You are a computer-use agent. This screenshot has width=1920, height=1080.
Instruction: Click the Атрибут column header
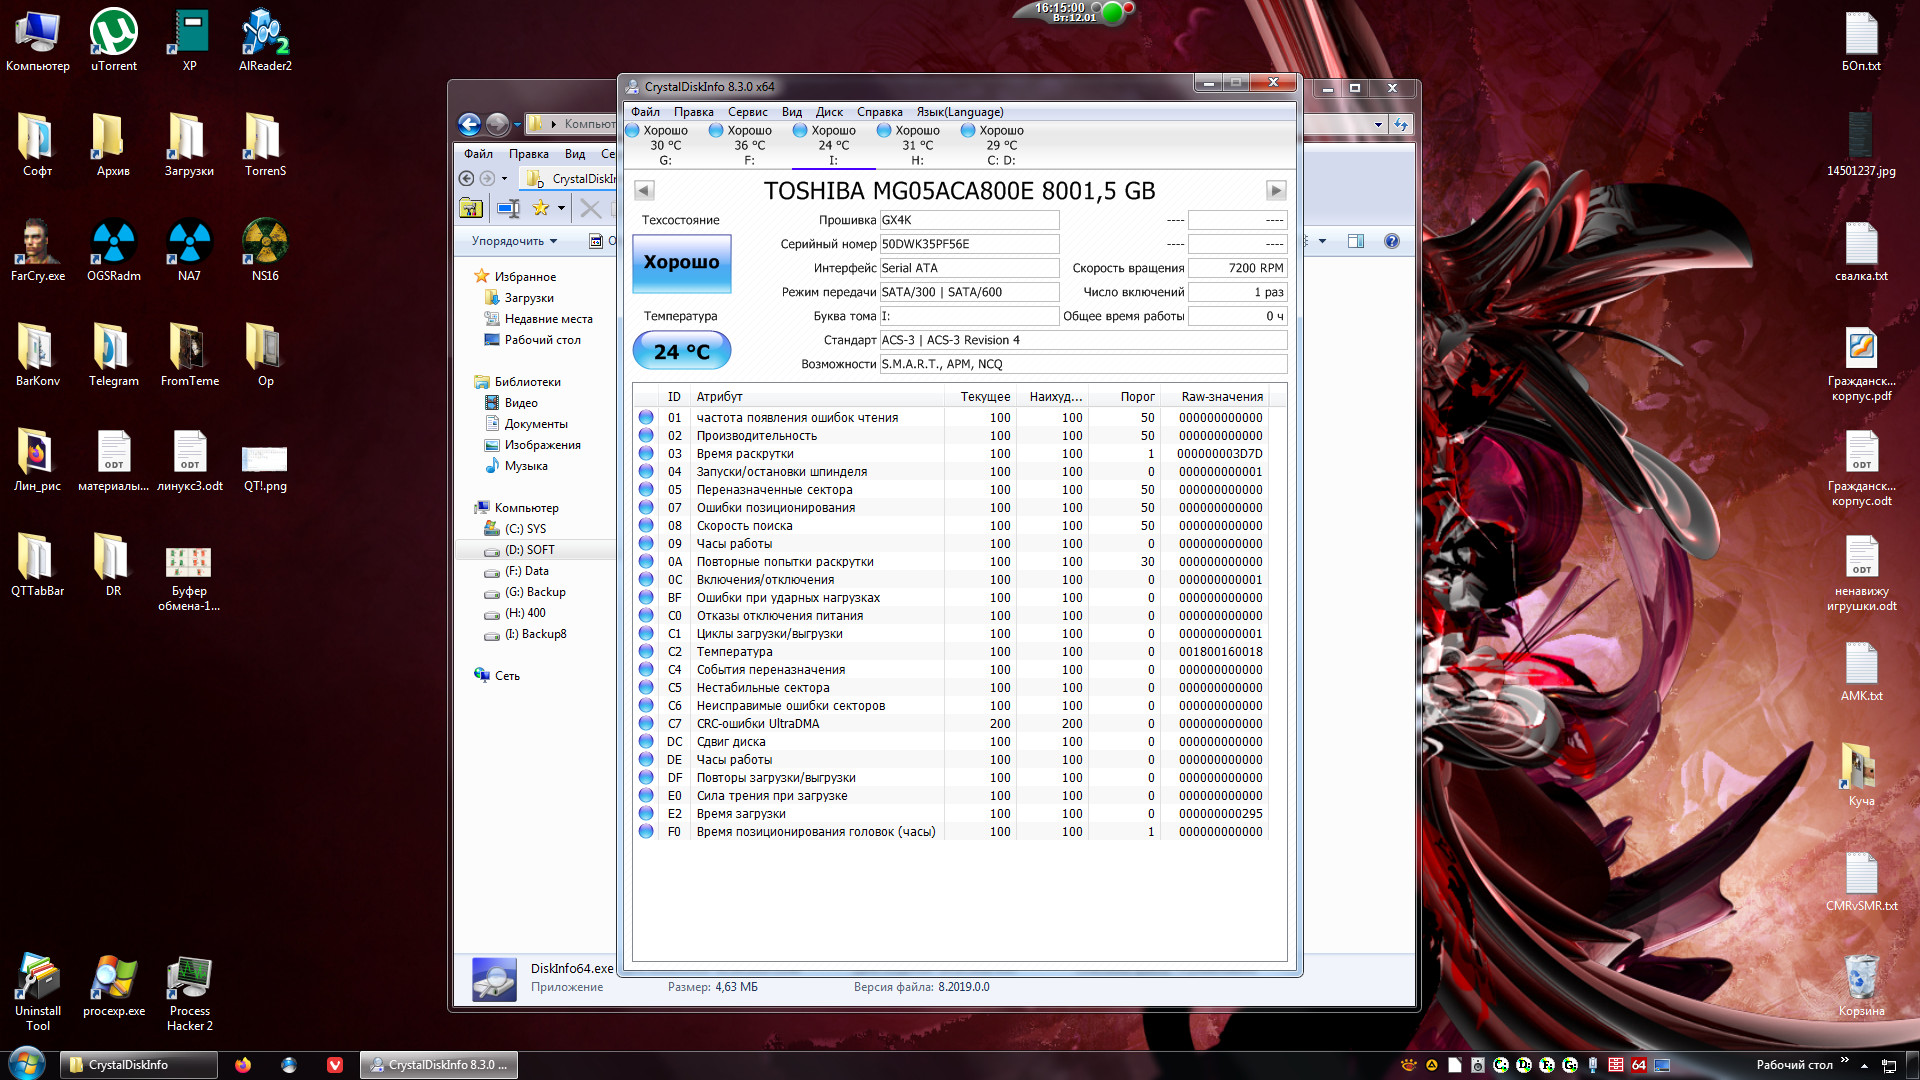pyautogui.click(x=817, y=397)
